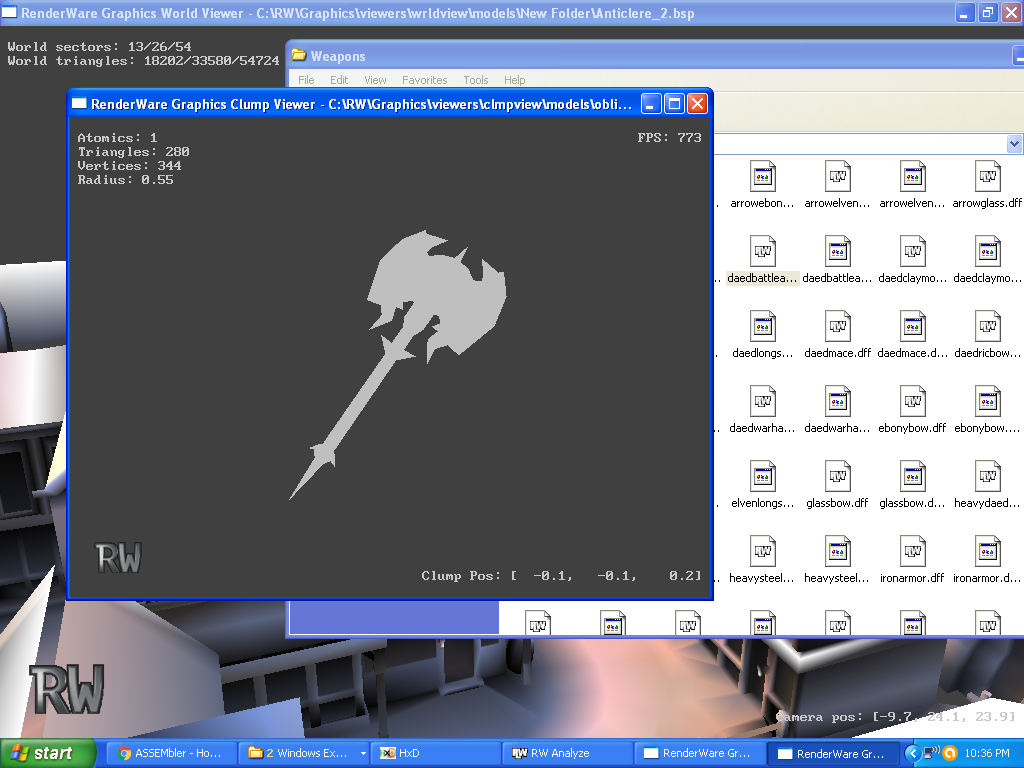Click the "World triangles" count text

143,61
